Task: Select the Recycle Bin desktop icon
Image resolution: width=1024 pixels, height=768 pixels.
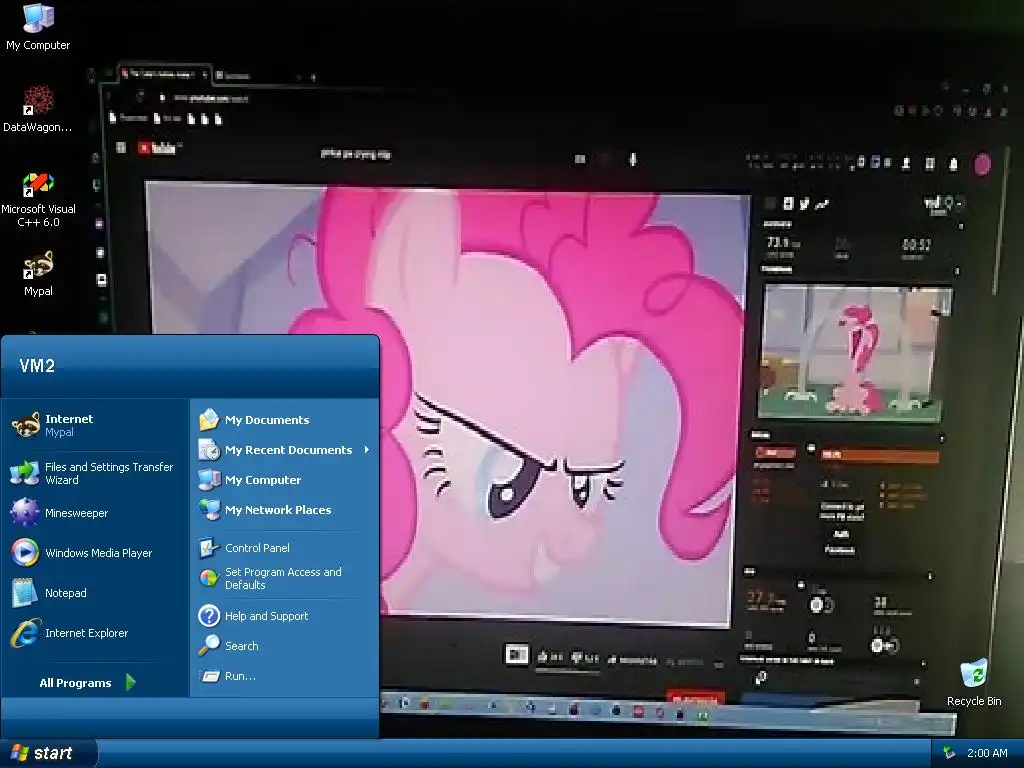Action: tap(974, 683)
